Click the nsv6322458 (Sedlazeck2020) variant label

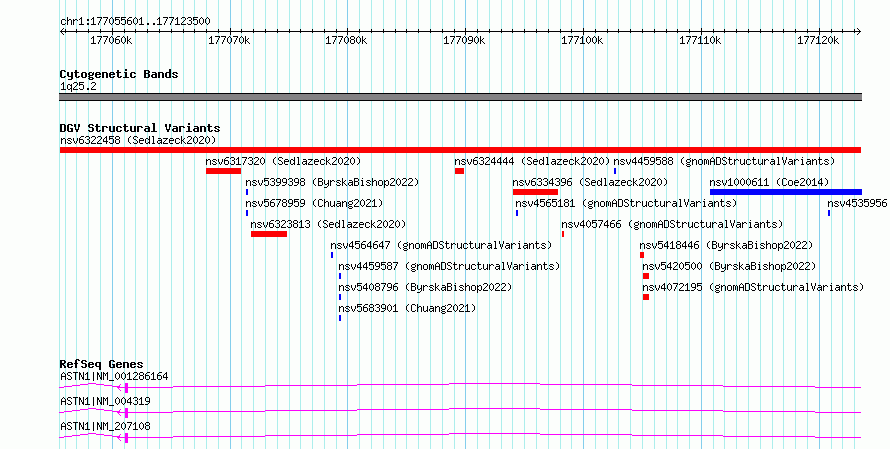coord(138,140)
